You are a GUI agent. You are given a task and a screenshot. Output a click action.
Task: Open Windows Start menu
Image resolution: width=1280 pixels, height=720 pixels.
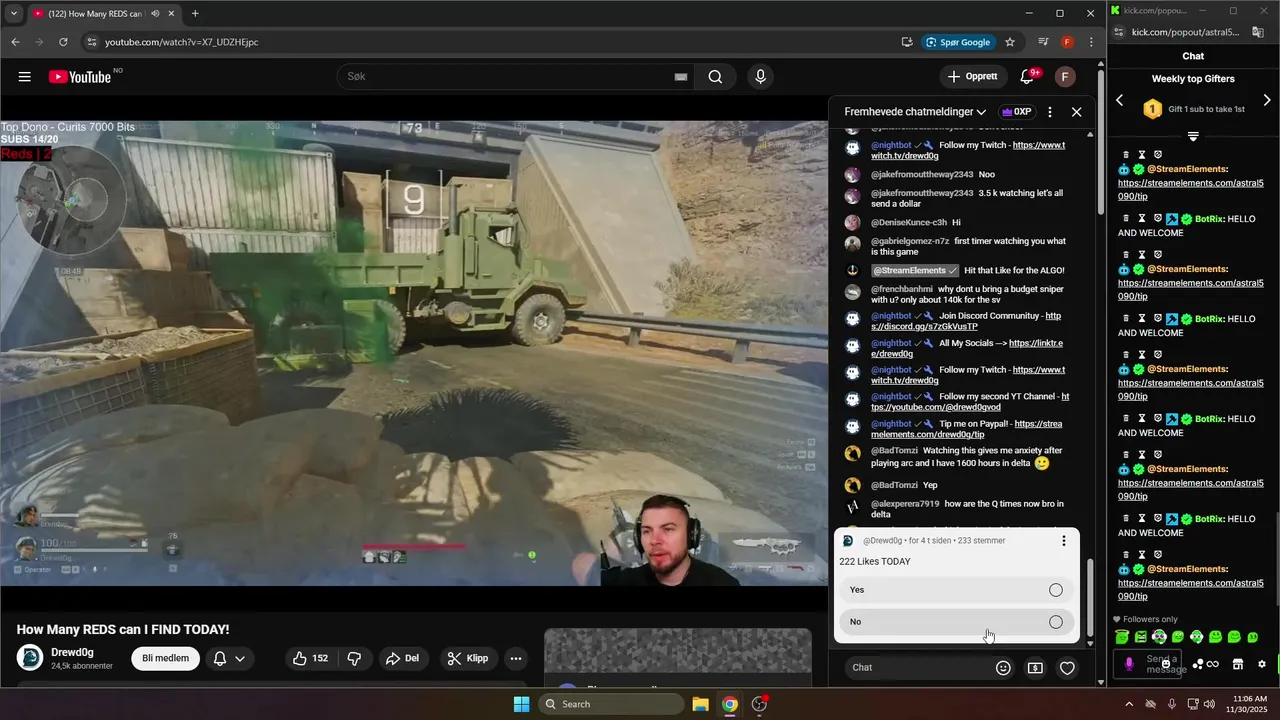521,704
